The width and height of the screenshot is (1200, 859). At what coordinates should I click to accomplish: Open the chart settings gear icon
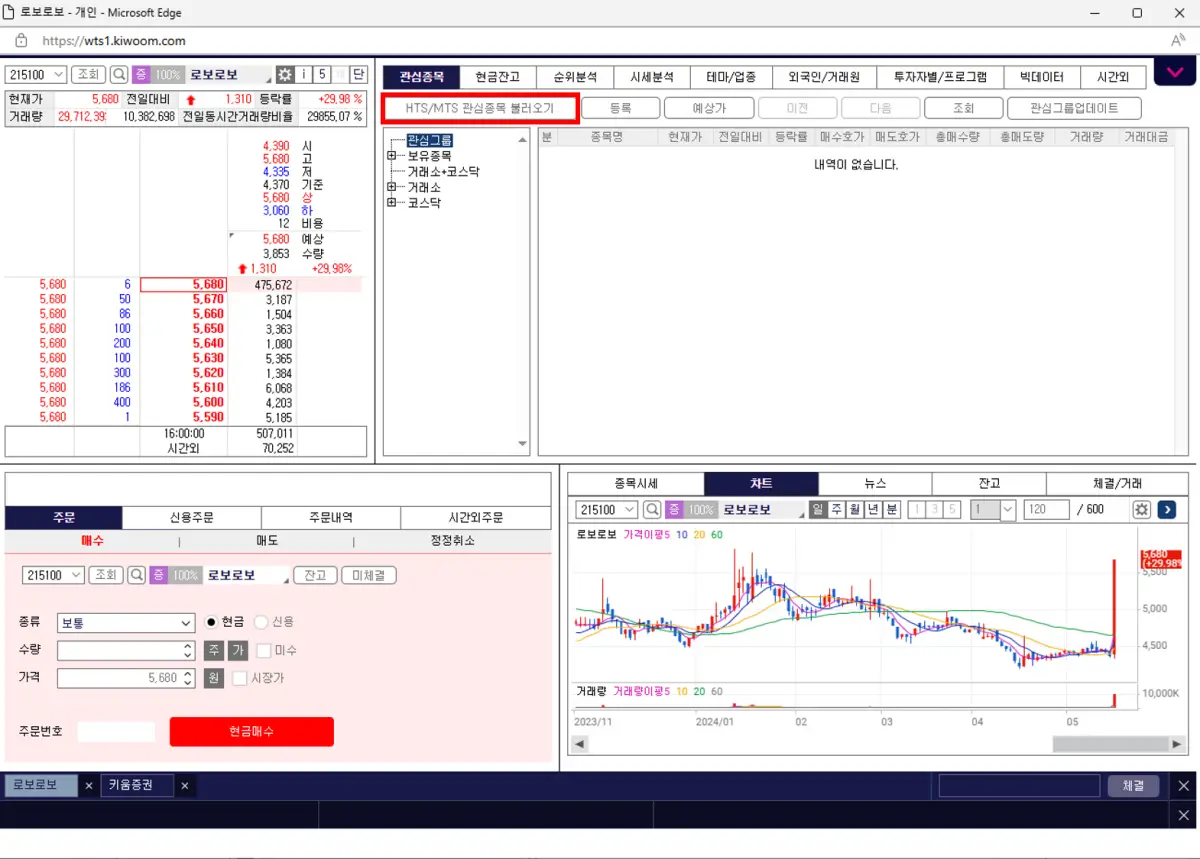click(1141, 510)
